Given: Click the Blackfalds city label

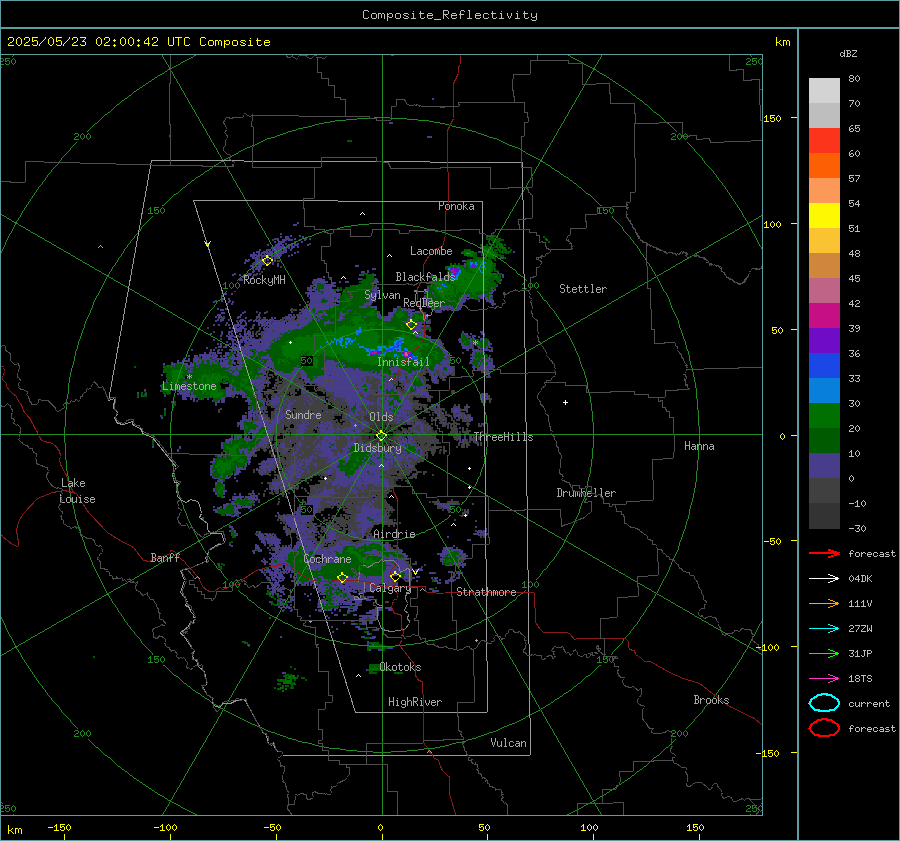Looking at the screenshot, I should [x=425, y=277].
